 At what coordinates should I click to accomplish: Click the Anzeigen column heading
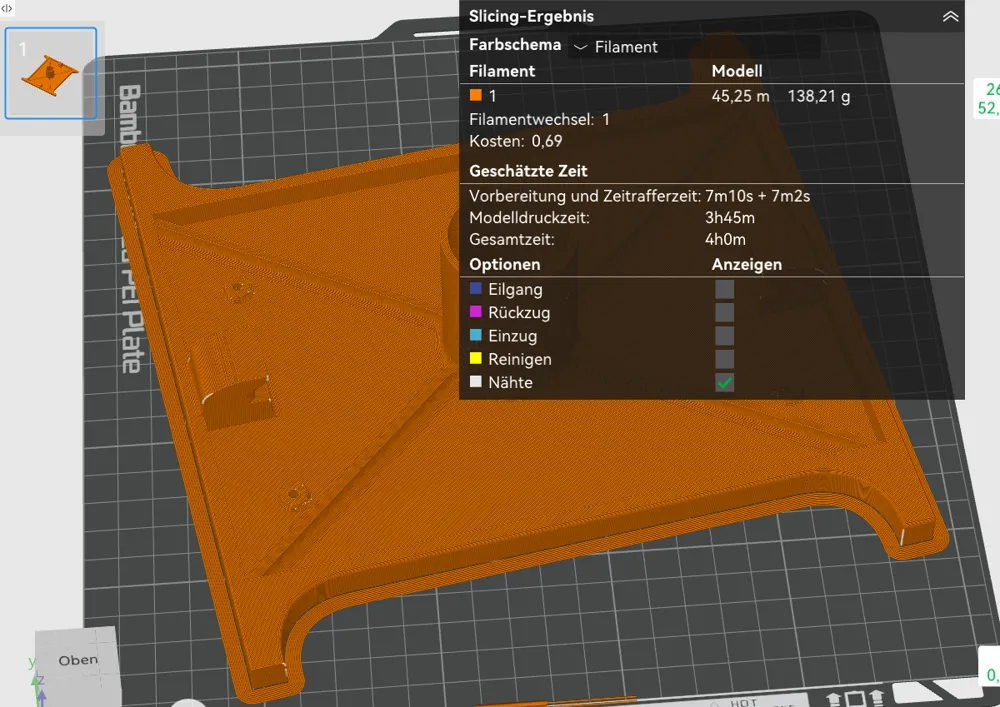[x=747, y=265]
